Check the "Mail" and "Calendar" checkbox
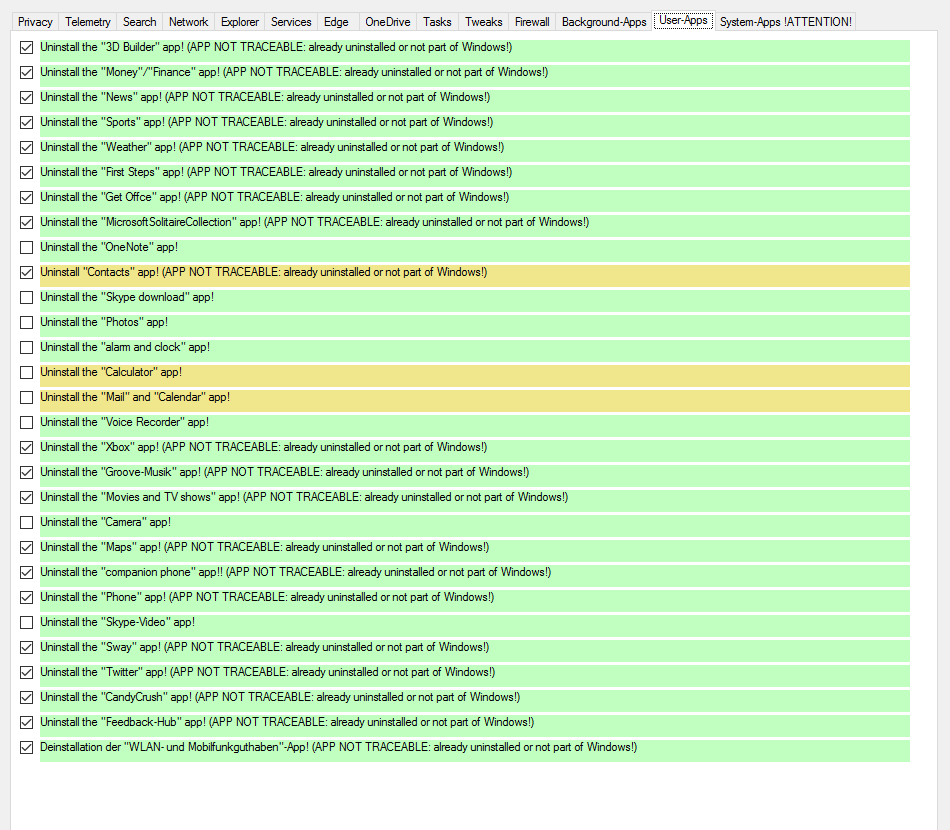 tap(26, 397)
